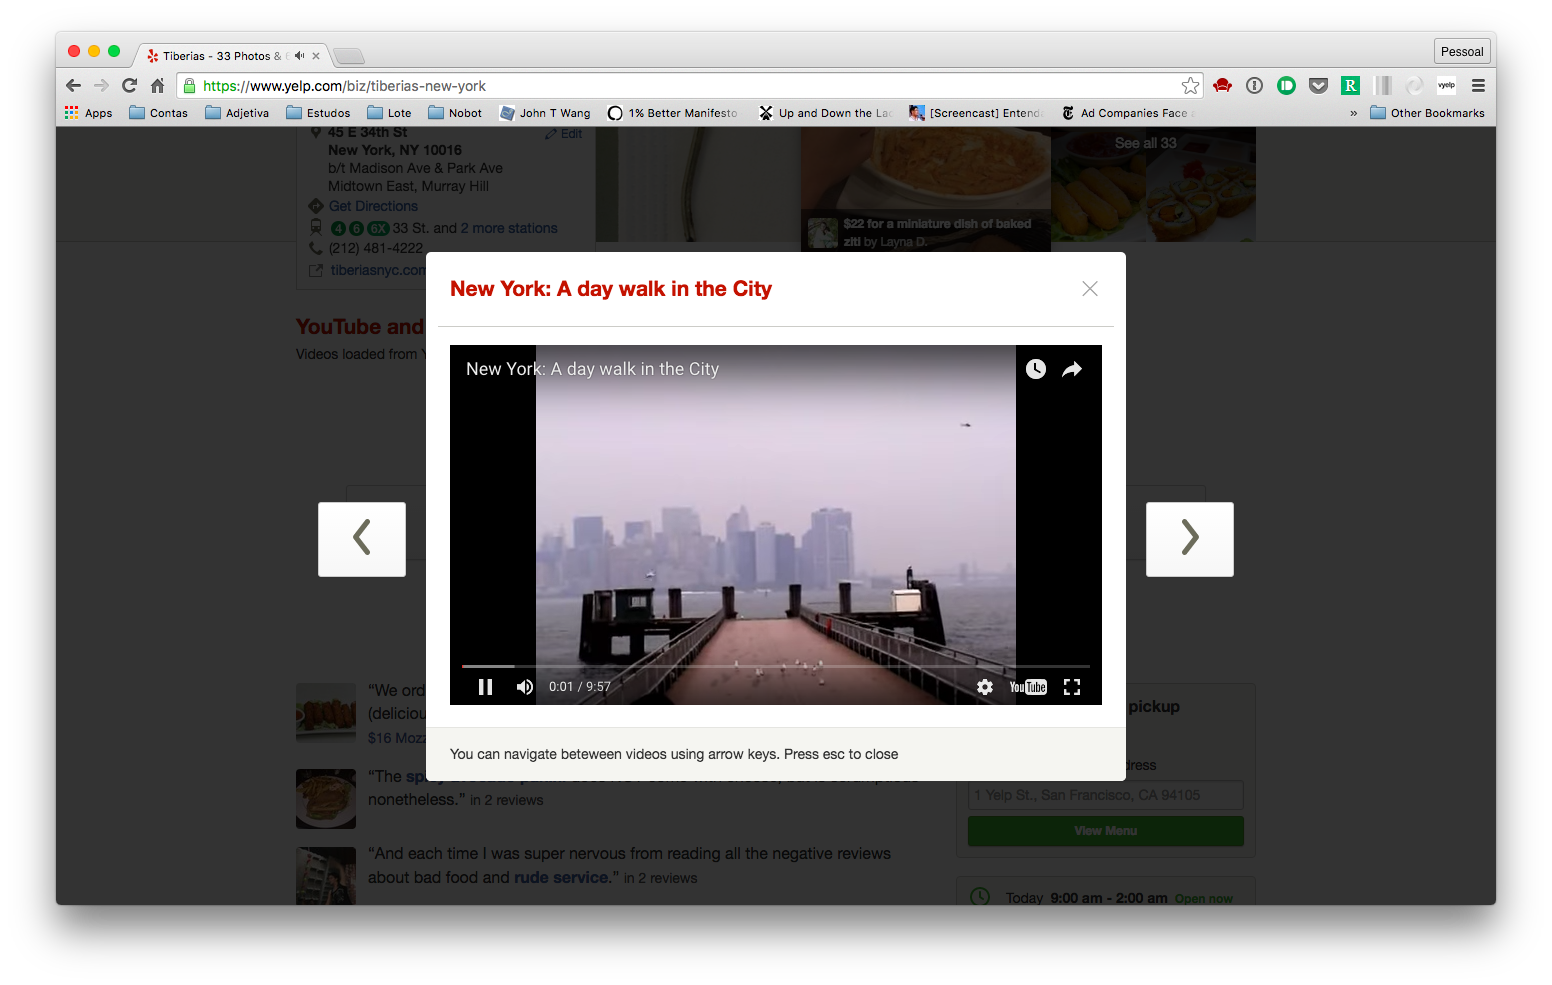Click the browser forward arrow
The height and width of the screenshot is (985, 1552).
(101, 86)
